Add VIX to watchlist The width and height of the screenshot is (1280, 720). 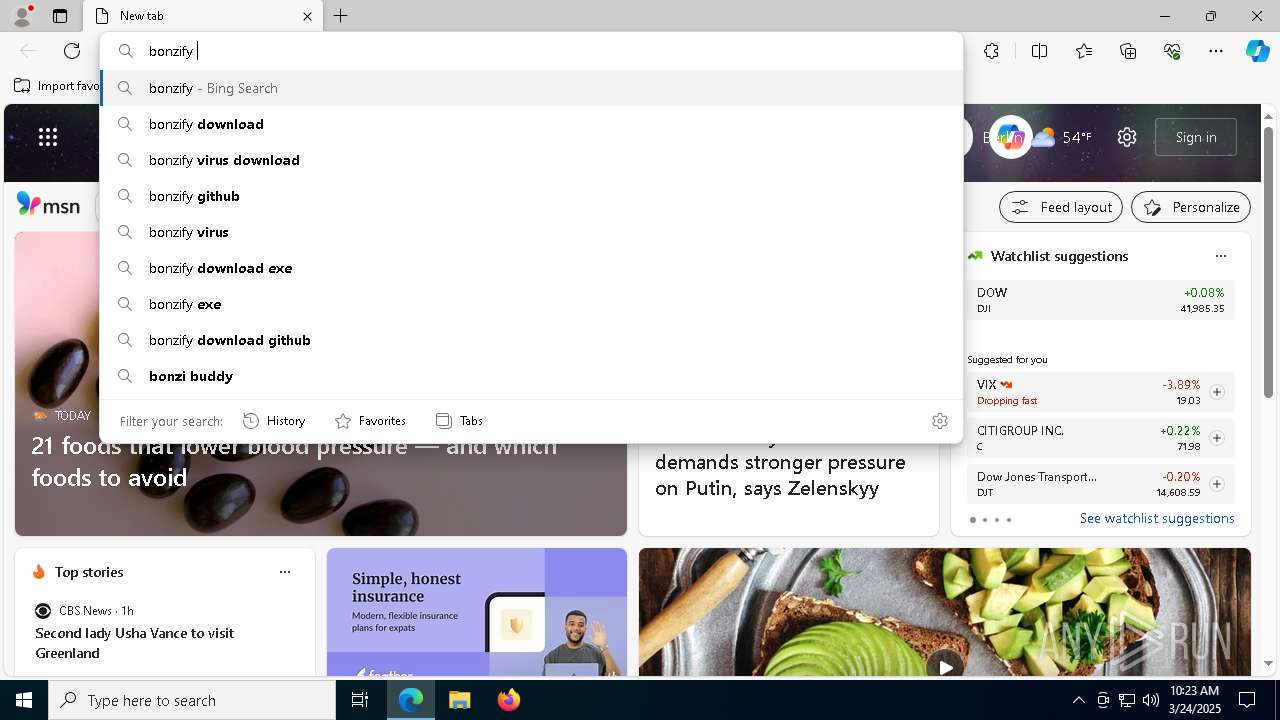pyautogui.click(x=1216, y=392)
